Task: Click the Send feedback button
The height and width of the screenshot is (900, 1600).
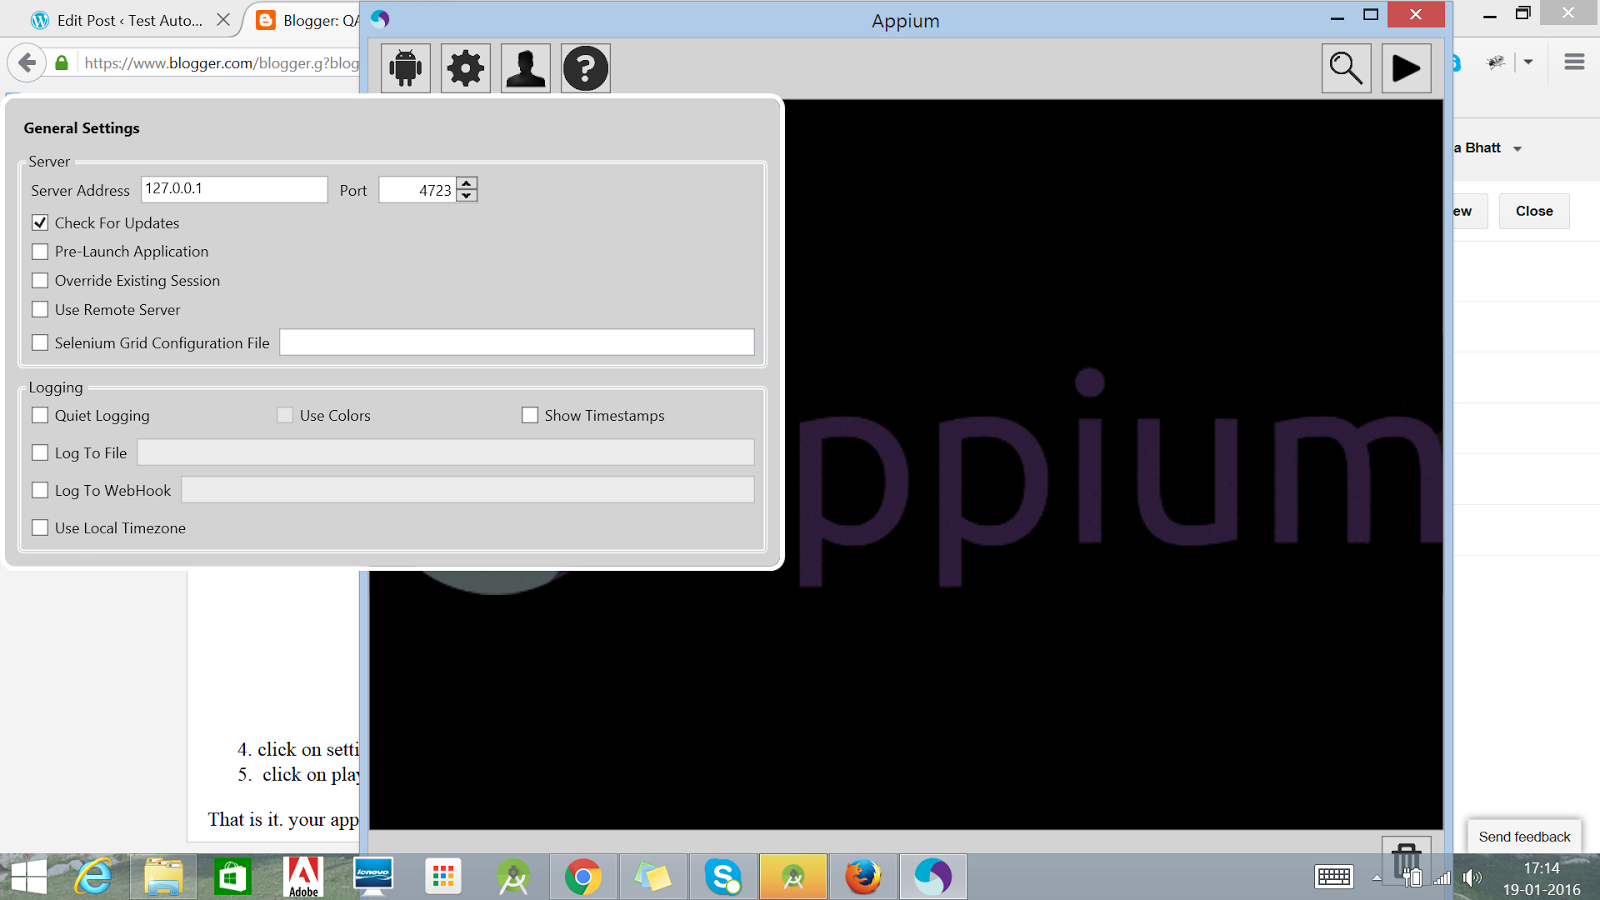Action: click(1523, 836)
